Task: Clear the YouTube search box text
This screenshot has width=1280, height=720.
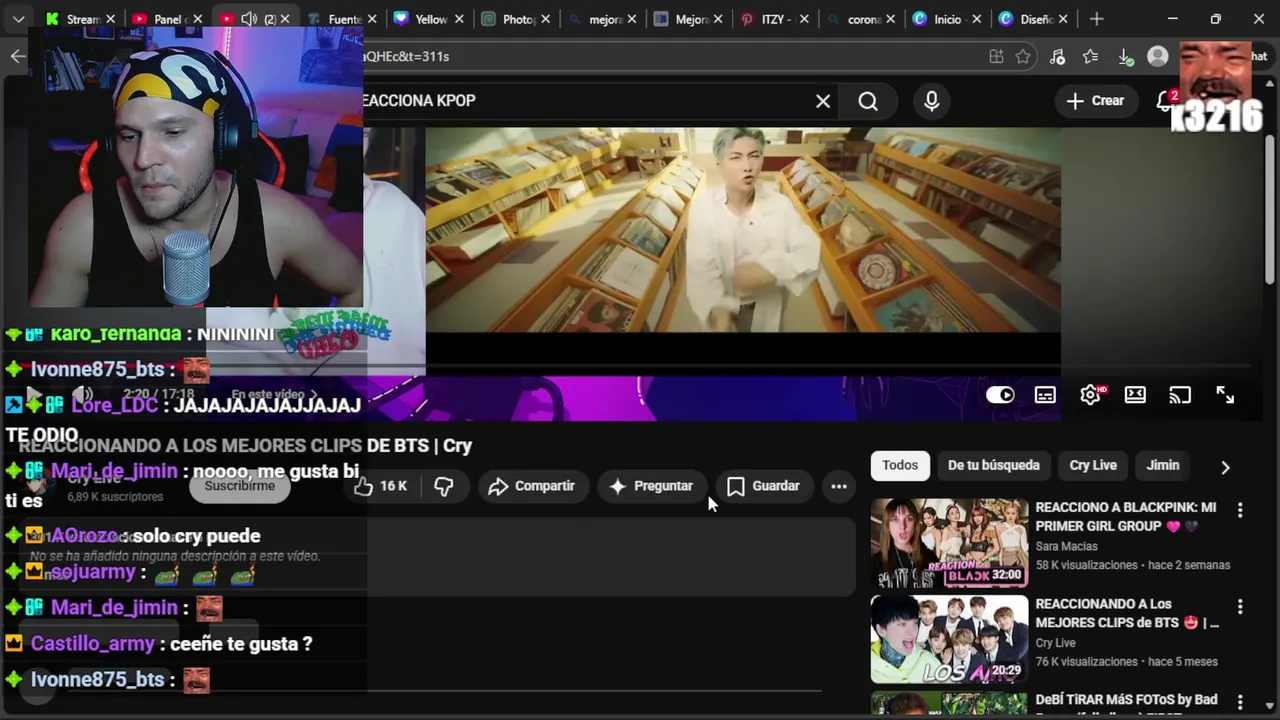Action: point(823,101)
